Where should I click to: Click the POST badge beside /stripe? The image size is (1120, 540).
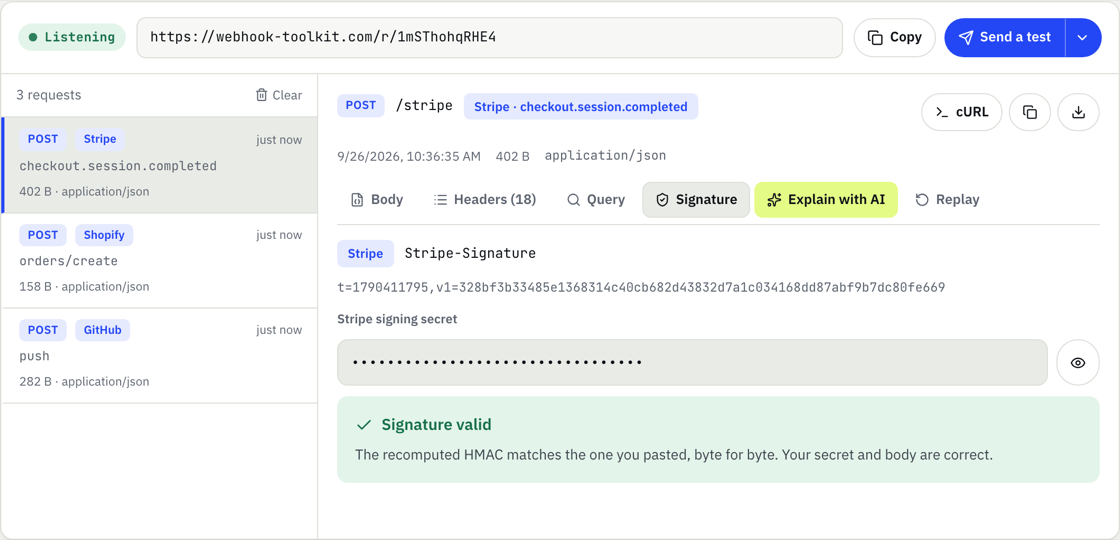[361, 106]
